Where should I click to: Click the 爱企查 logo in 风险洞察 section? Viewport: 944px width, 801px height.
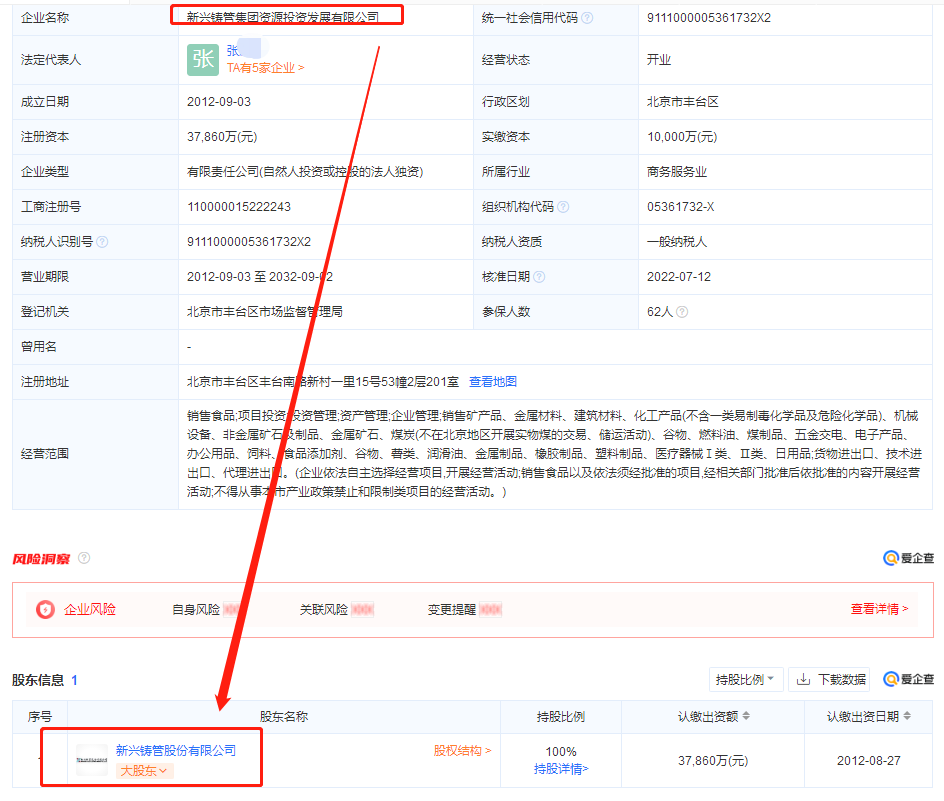908,558
